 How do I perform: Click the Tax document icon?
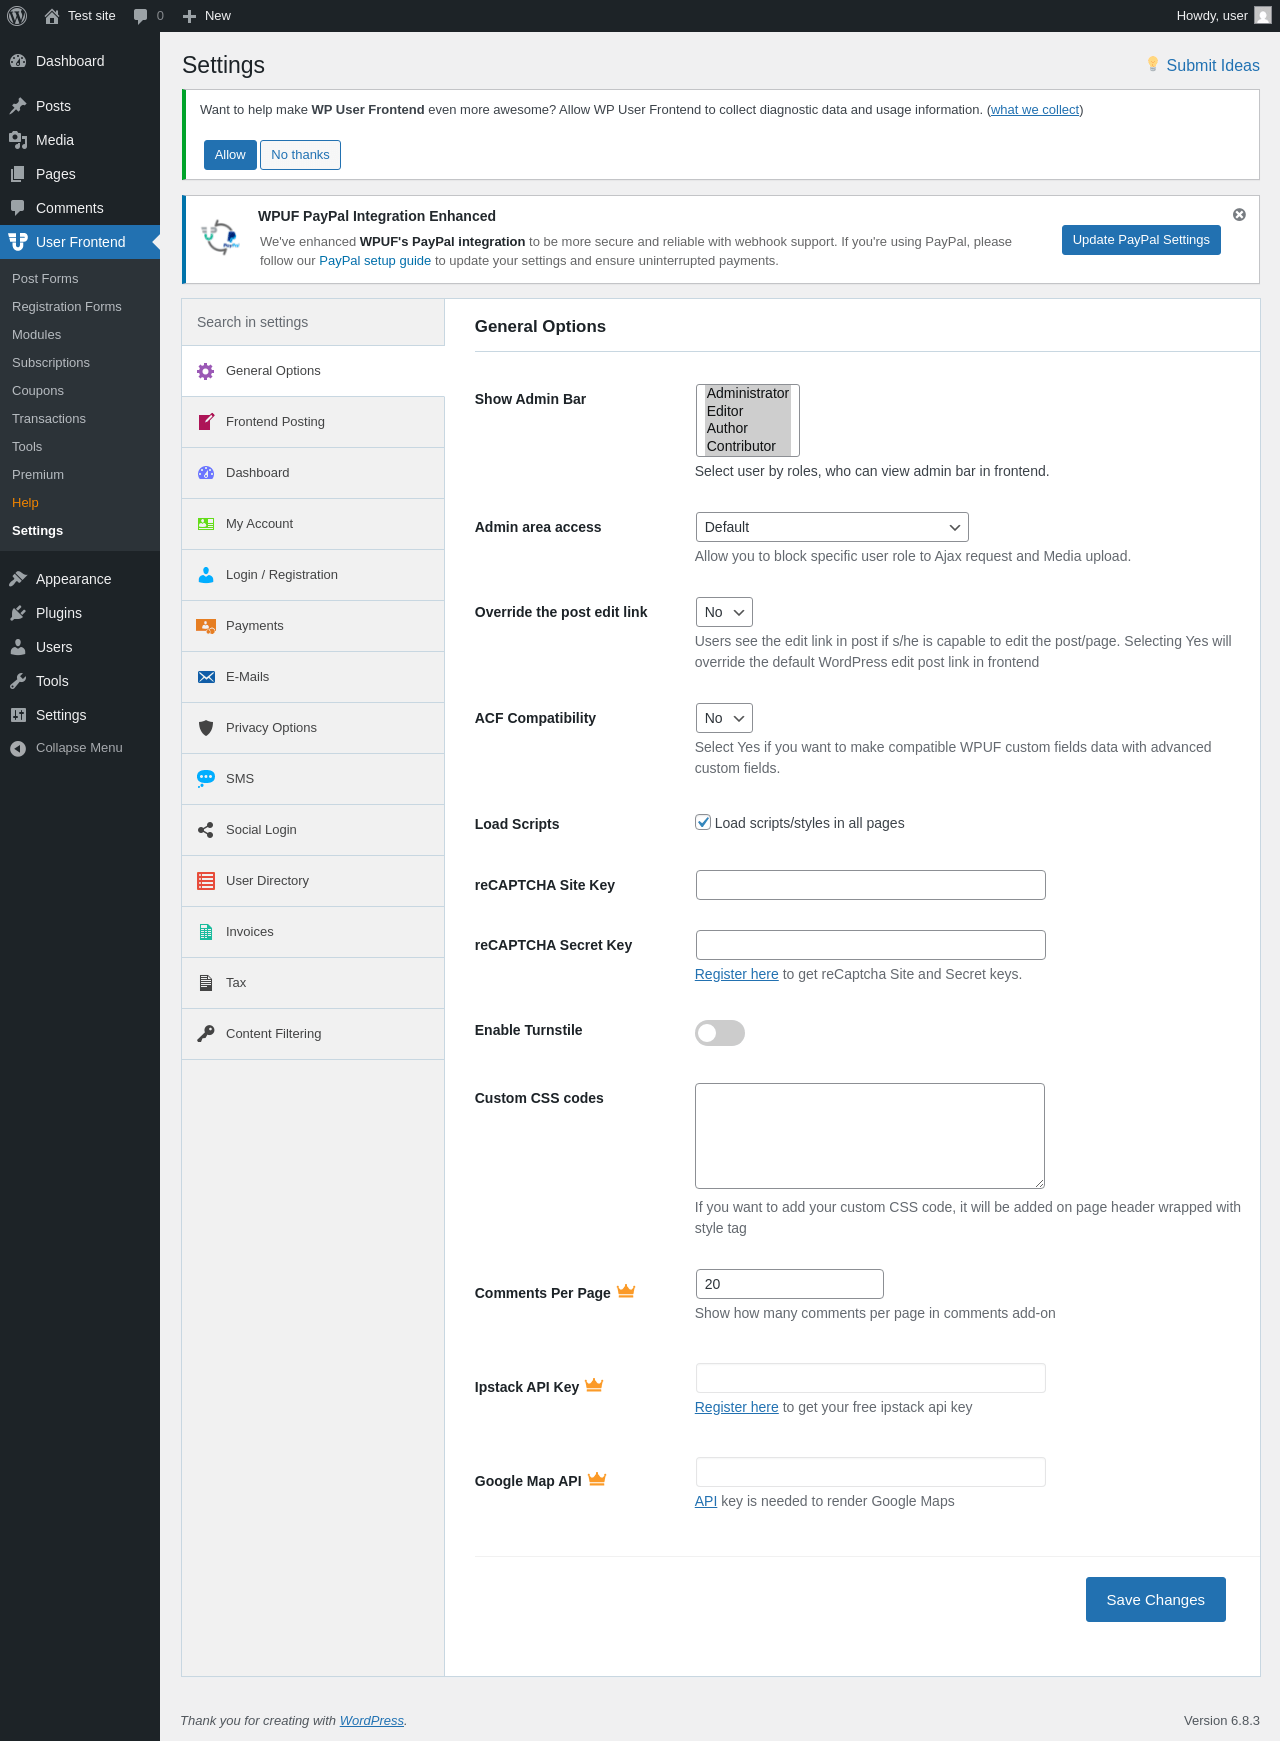coord(206,983)
